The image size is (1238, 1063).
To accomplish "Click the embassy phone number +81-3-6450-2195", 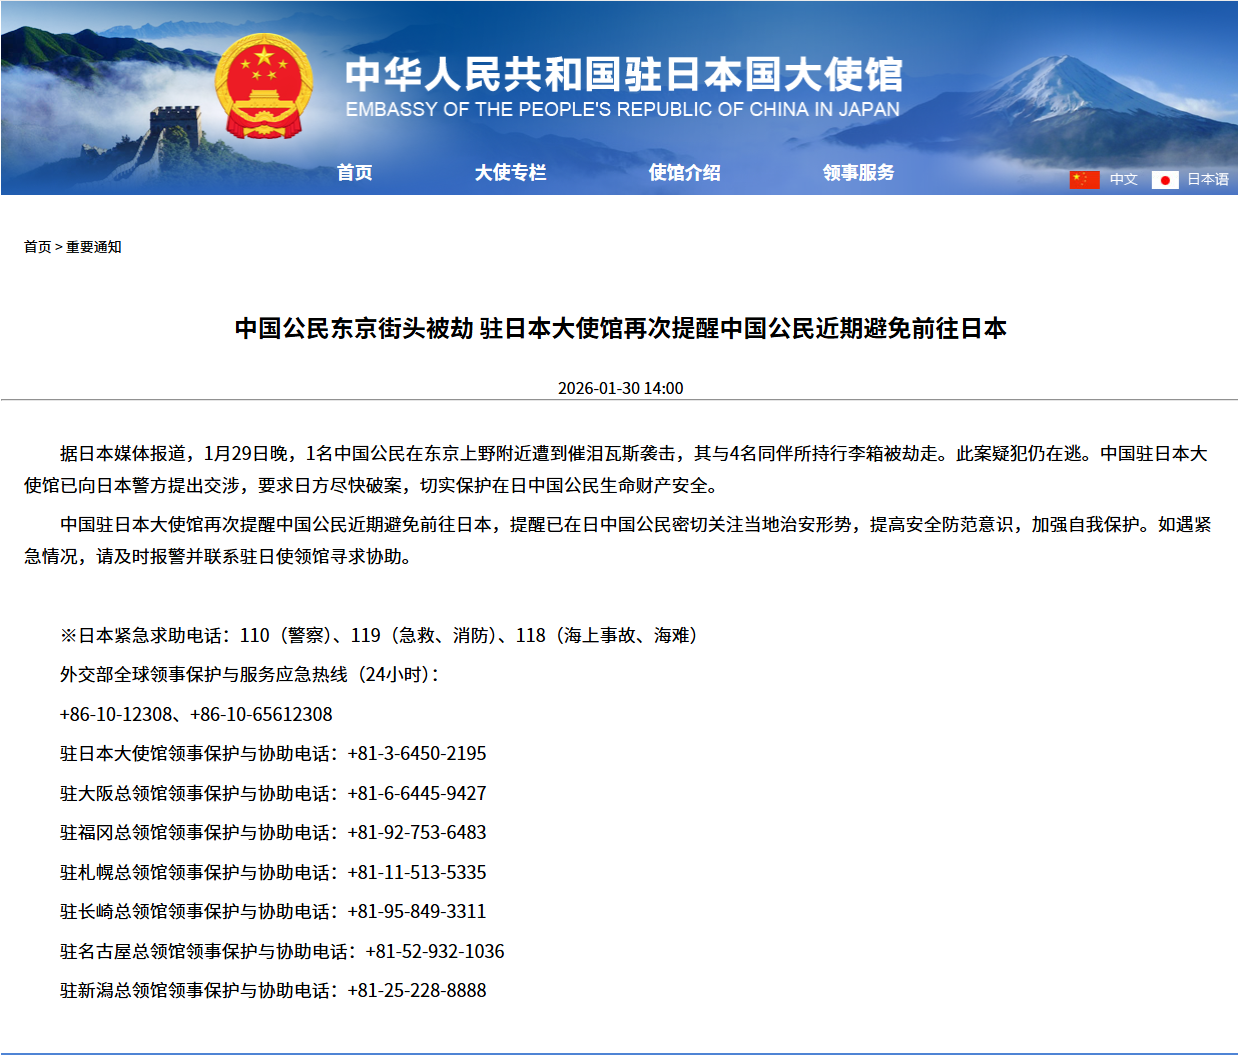I will 417,754.
